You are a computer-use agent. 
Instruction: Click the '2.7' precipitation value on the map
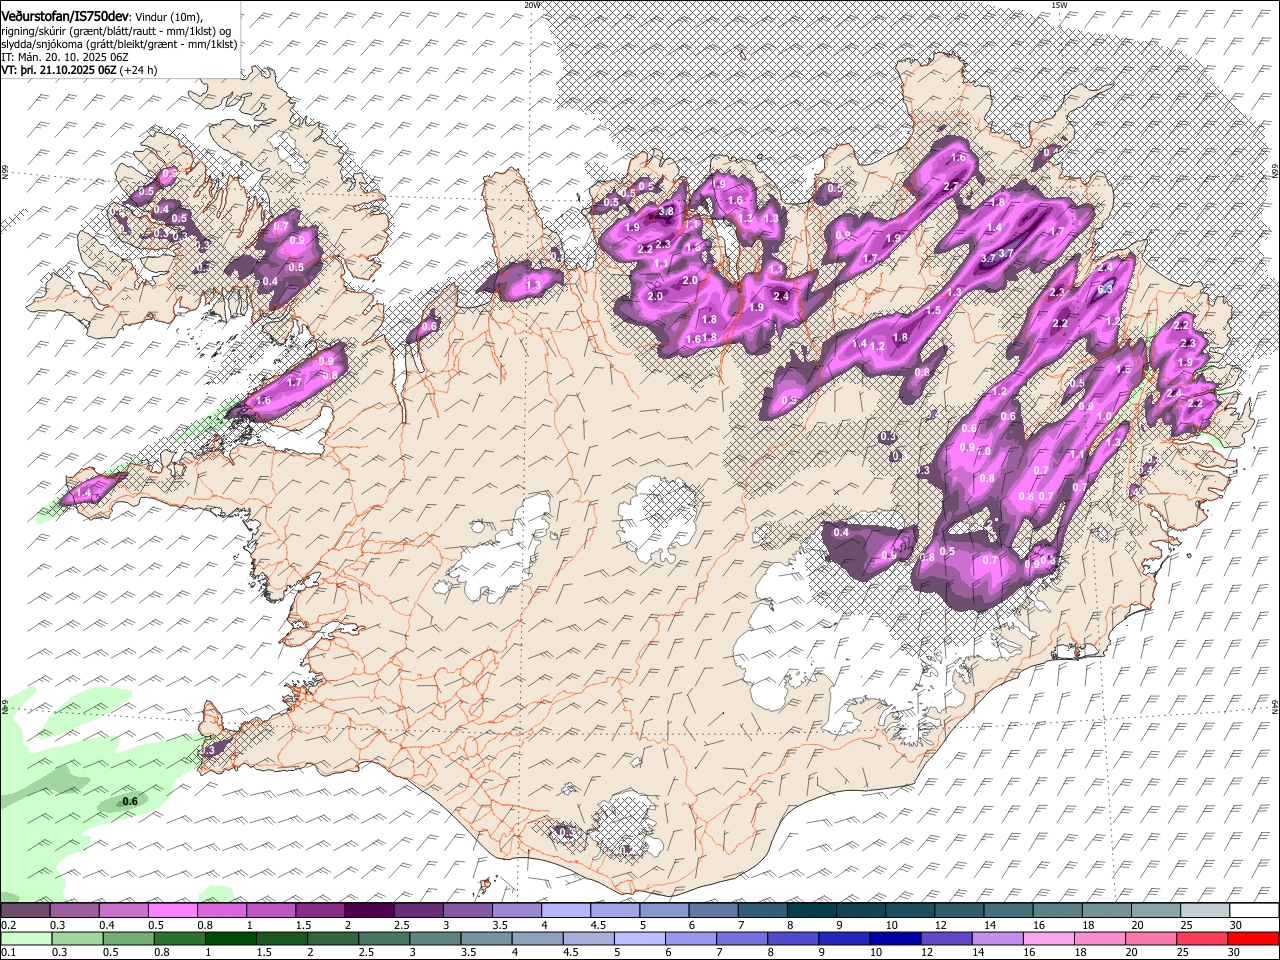pyautogui.click(x=950, y=186)
